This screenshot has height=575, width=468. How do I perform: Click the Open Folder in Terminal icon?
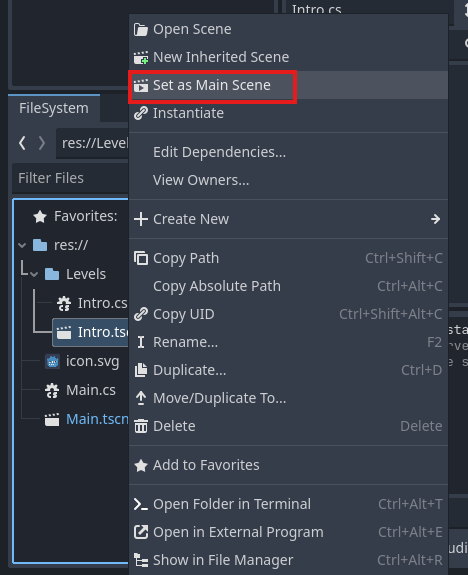[x=141, y=504]
